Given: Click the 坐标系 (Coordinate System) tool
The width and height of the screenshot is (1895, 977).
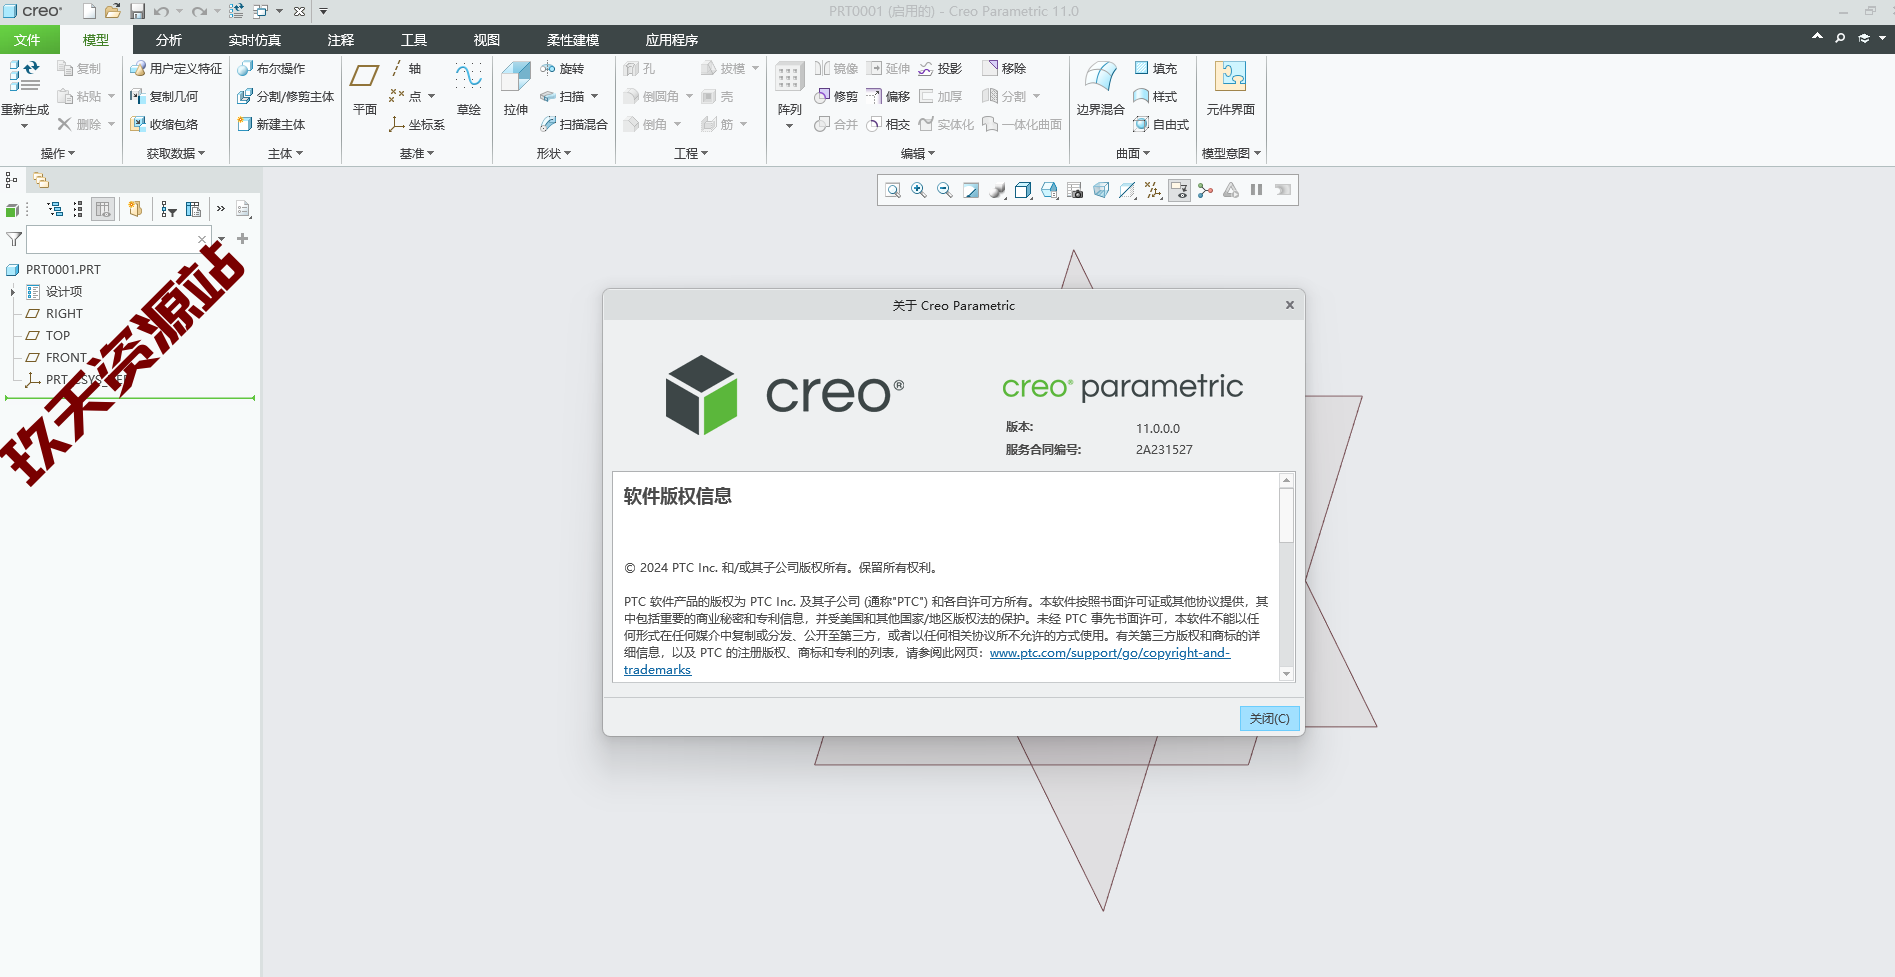Looking at the screenshot, I should 417,124.
